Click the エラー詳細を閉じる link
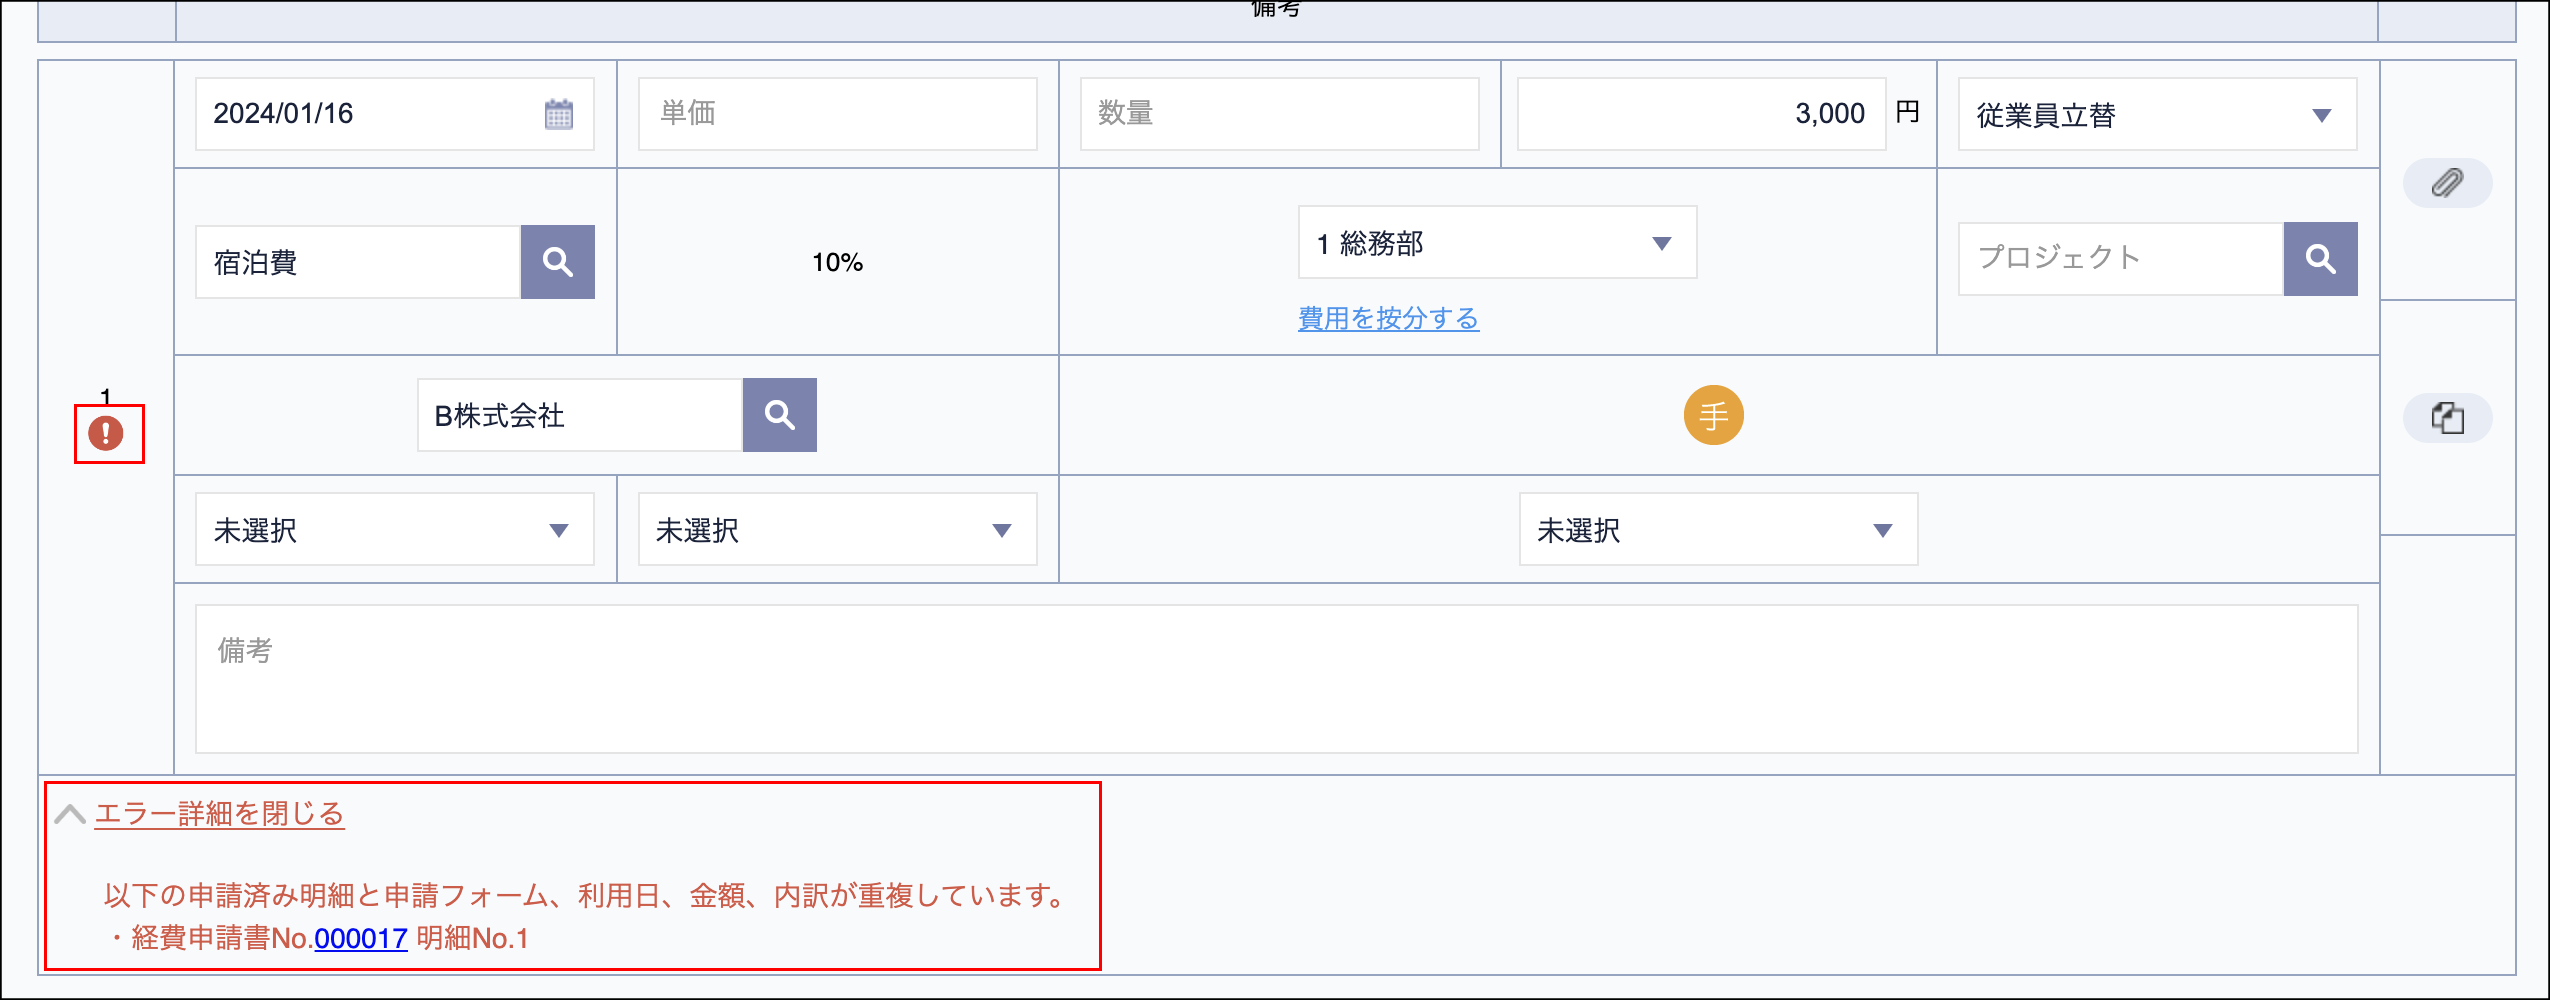This screenshot has height=1000, width=2550. pos(219,814)
